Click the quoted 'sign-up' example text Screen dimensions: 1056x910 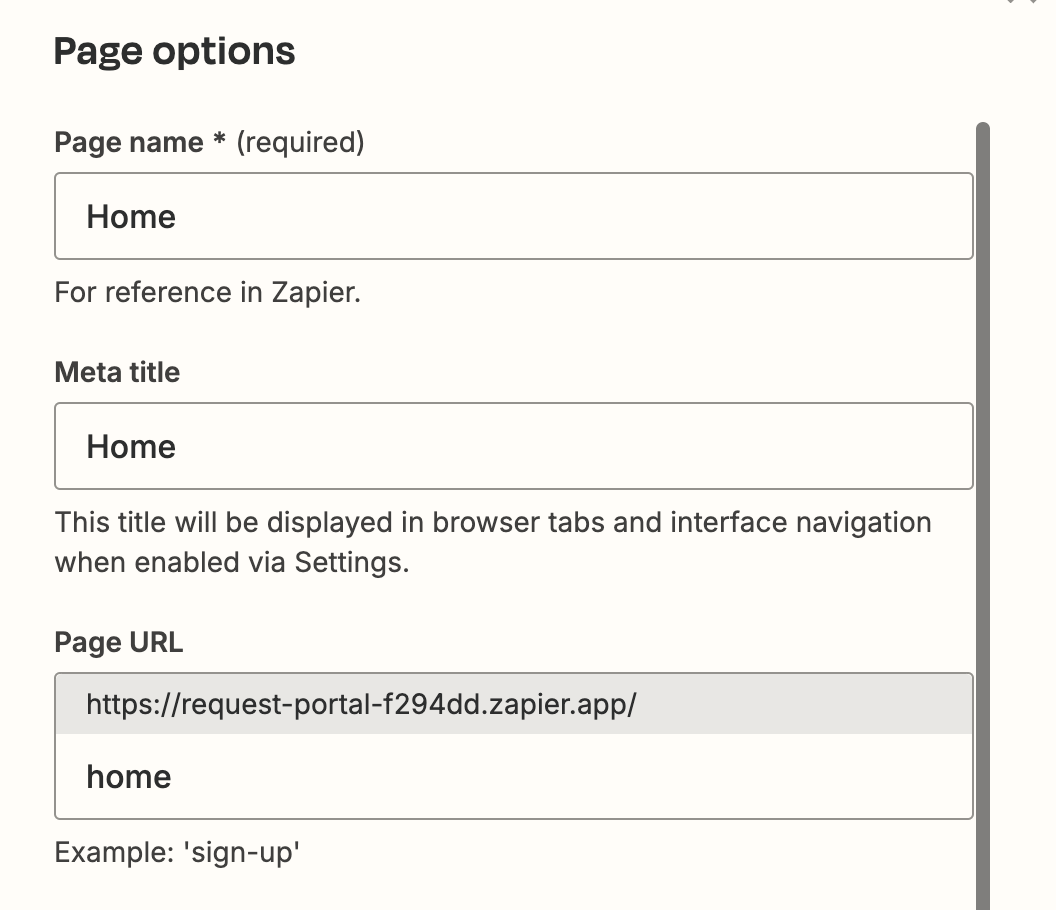[241, 853]
